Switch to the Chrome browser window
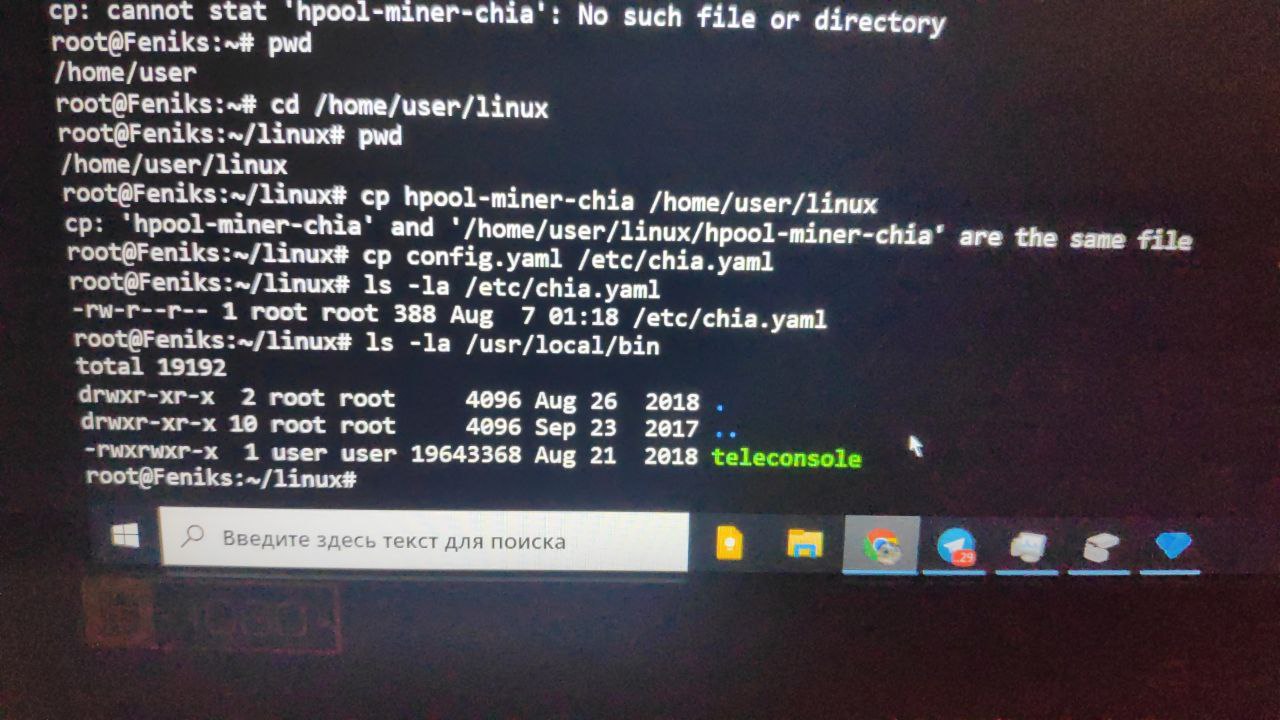 881,545
